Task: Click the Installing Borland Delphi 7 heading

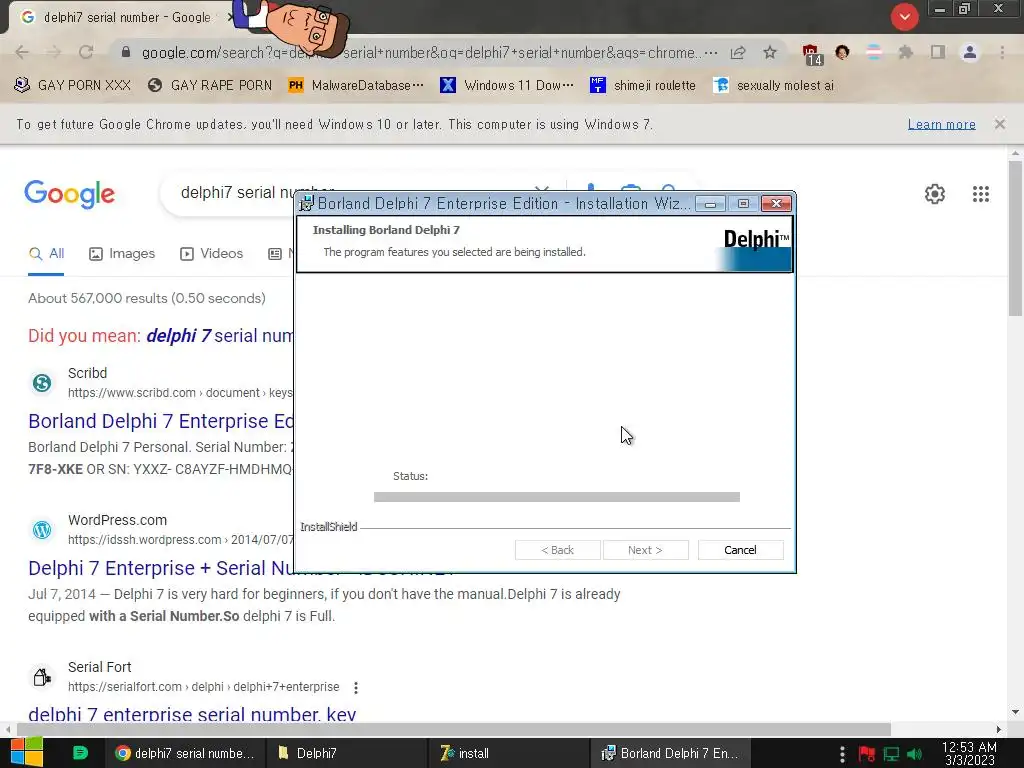Action: point(386,230)
